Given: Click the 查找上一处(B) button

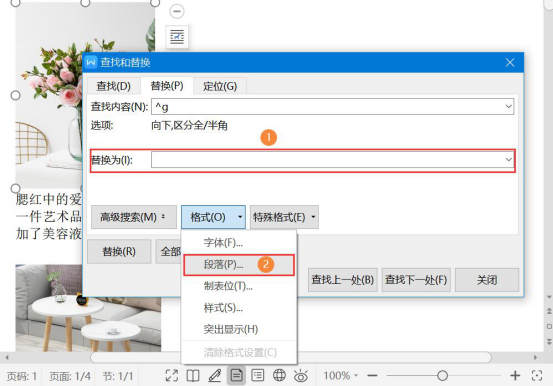Looking at the screenshot, I should 342,280.
